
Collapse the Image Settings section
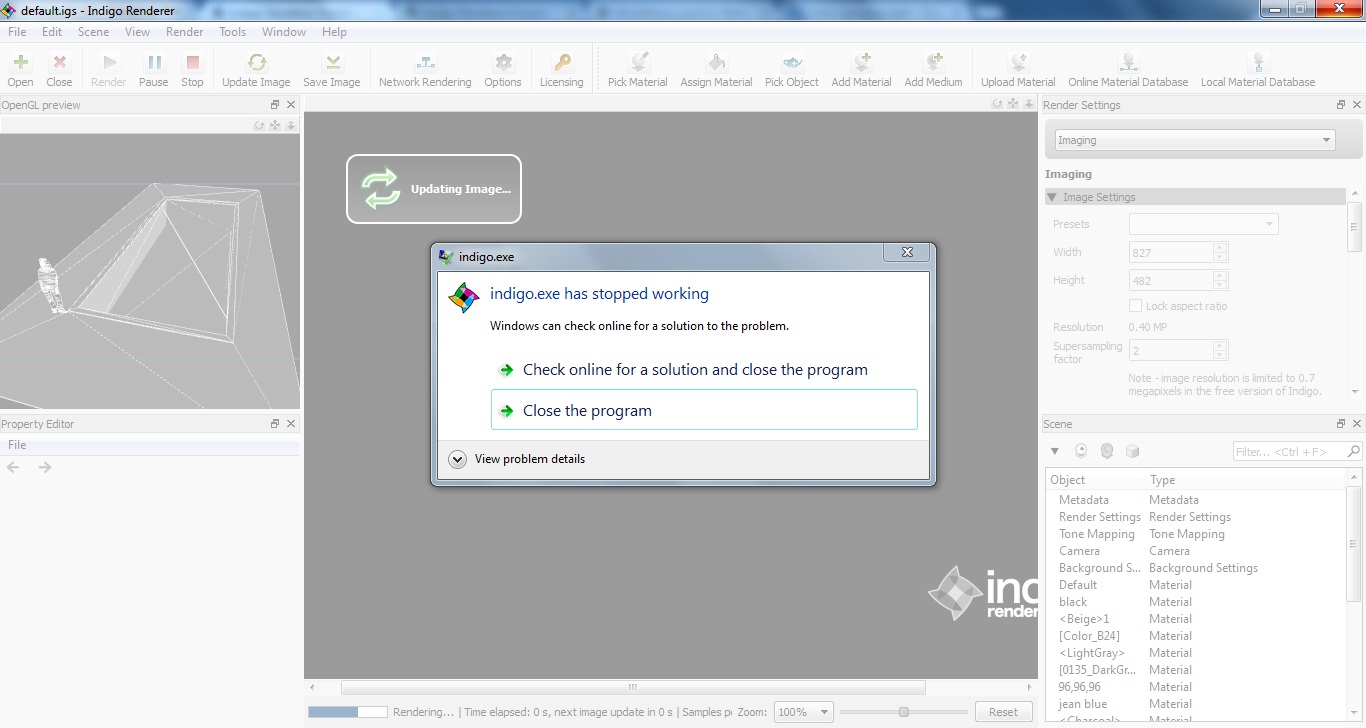[1052, 197]
